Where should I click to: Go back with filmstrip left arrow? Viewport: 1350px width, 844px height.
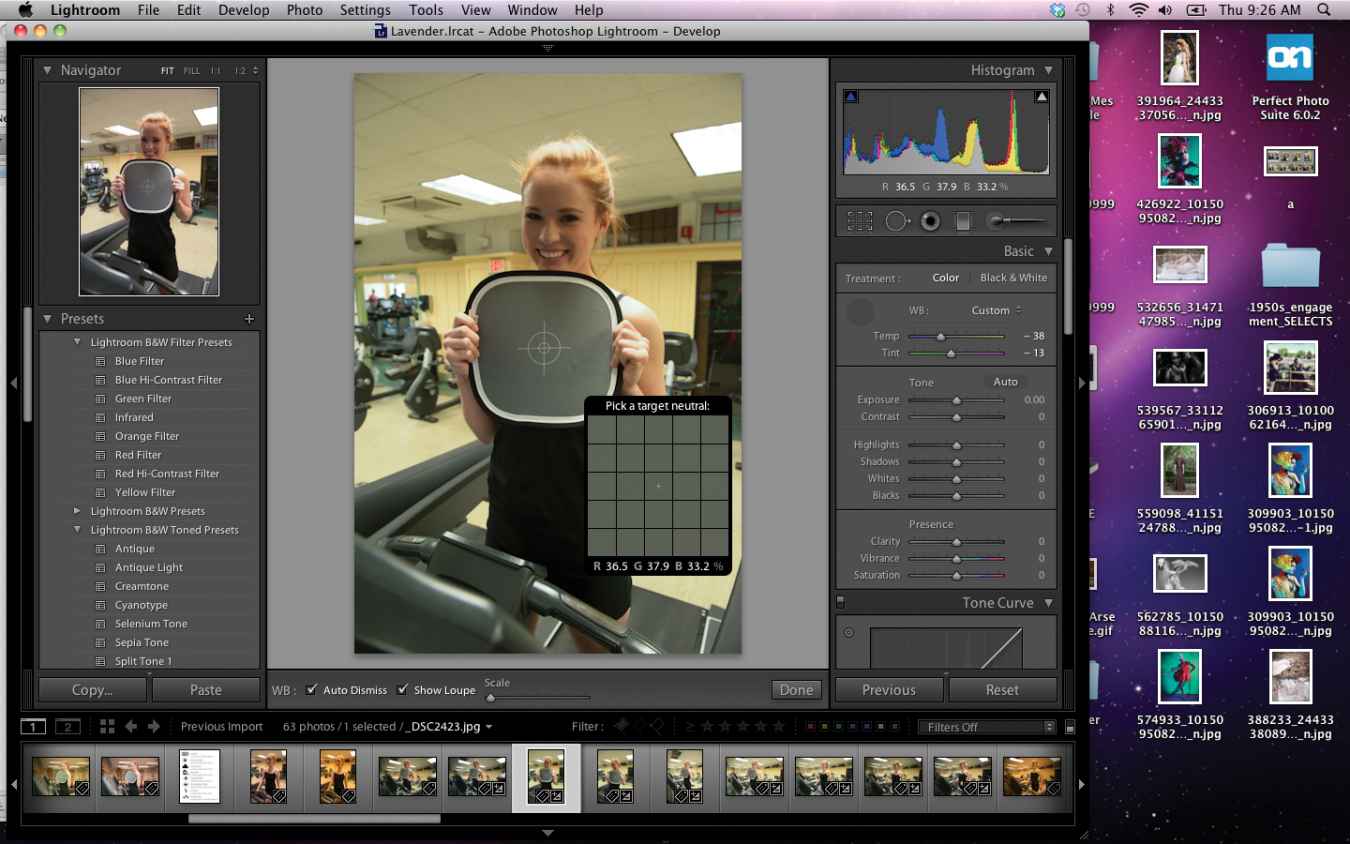pyautogui.click(x=131, y=726)
